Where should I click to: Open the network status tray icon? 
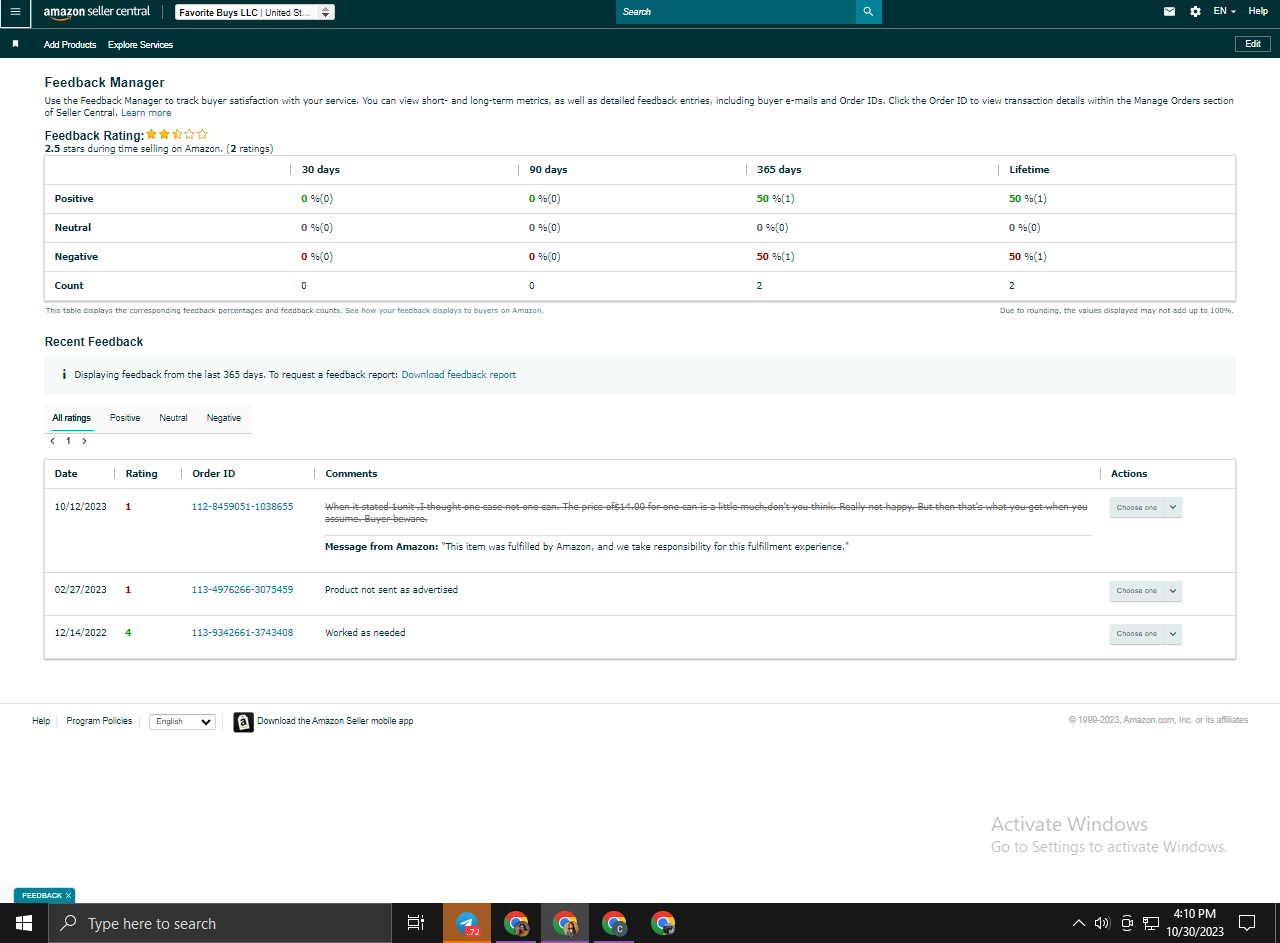click(1151, 923)
